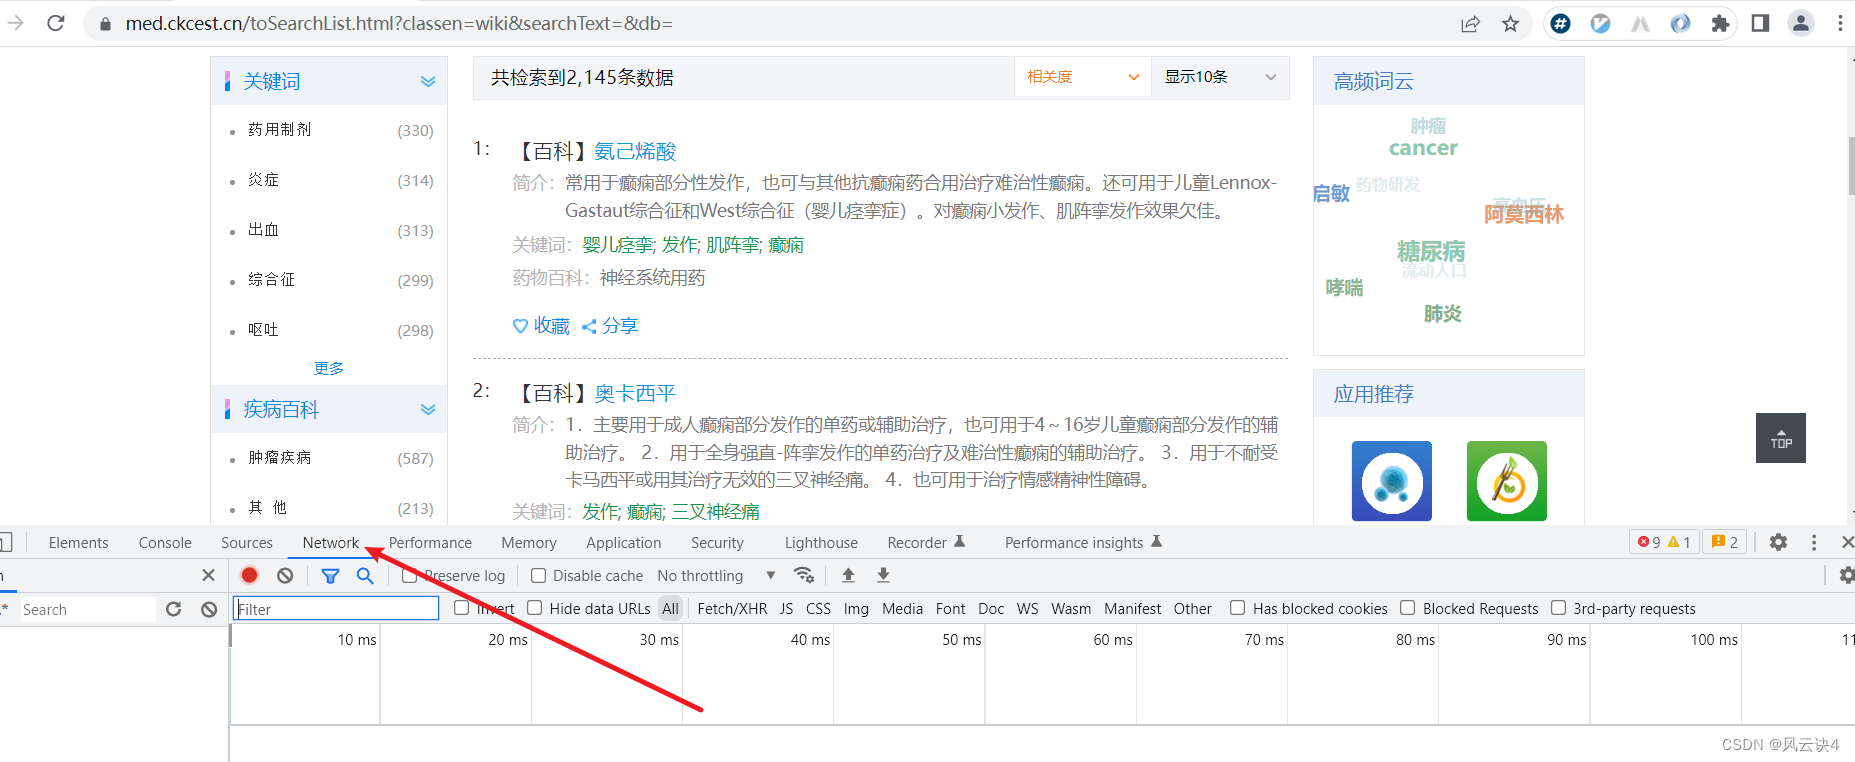This screenshot has height=762, width=1855.
Task: Check 3rd-party requests checkbox
Action: pyautogui.click(x=1558, y=608)
